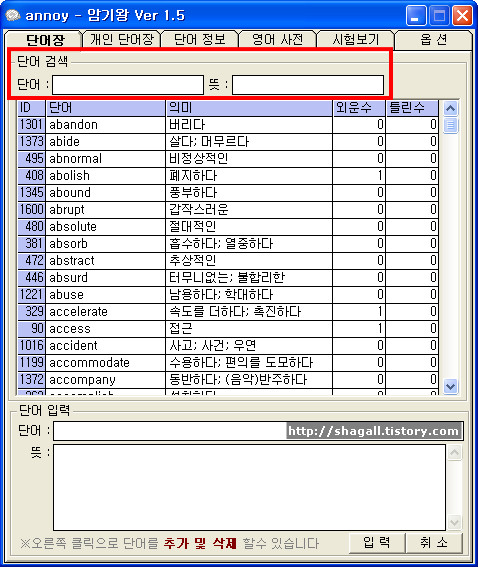Go to the 시험보기 tab
The width and height of the screenshot is (478, 567).
355,39
